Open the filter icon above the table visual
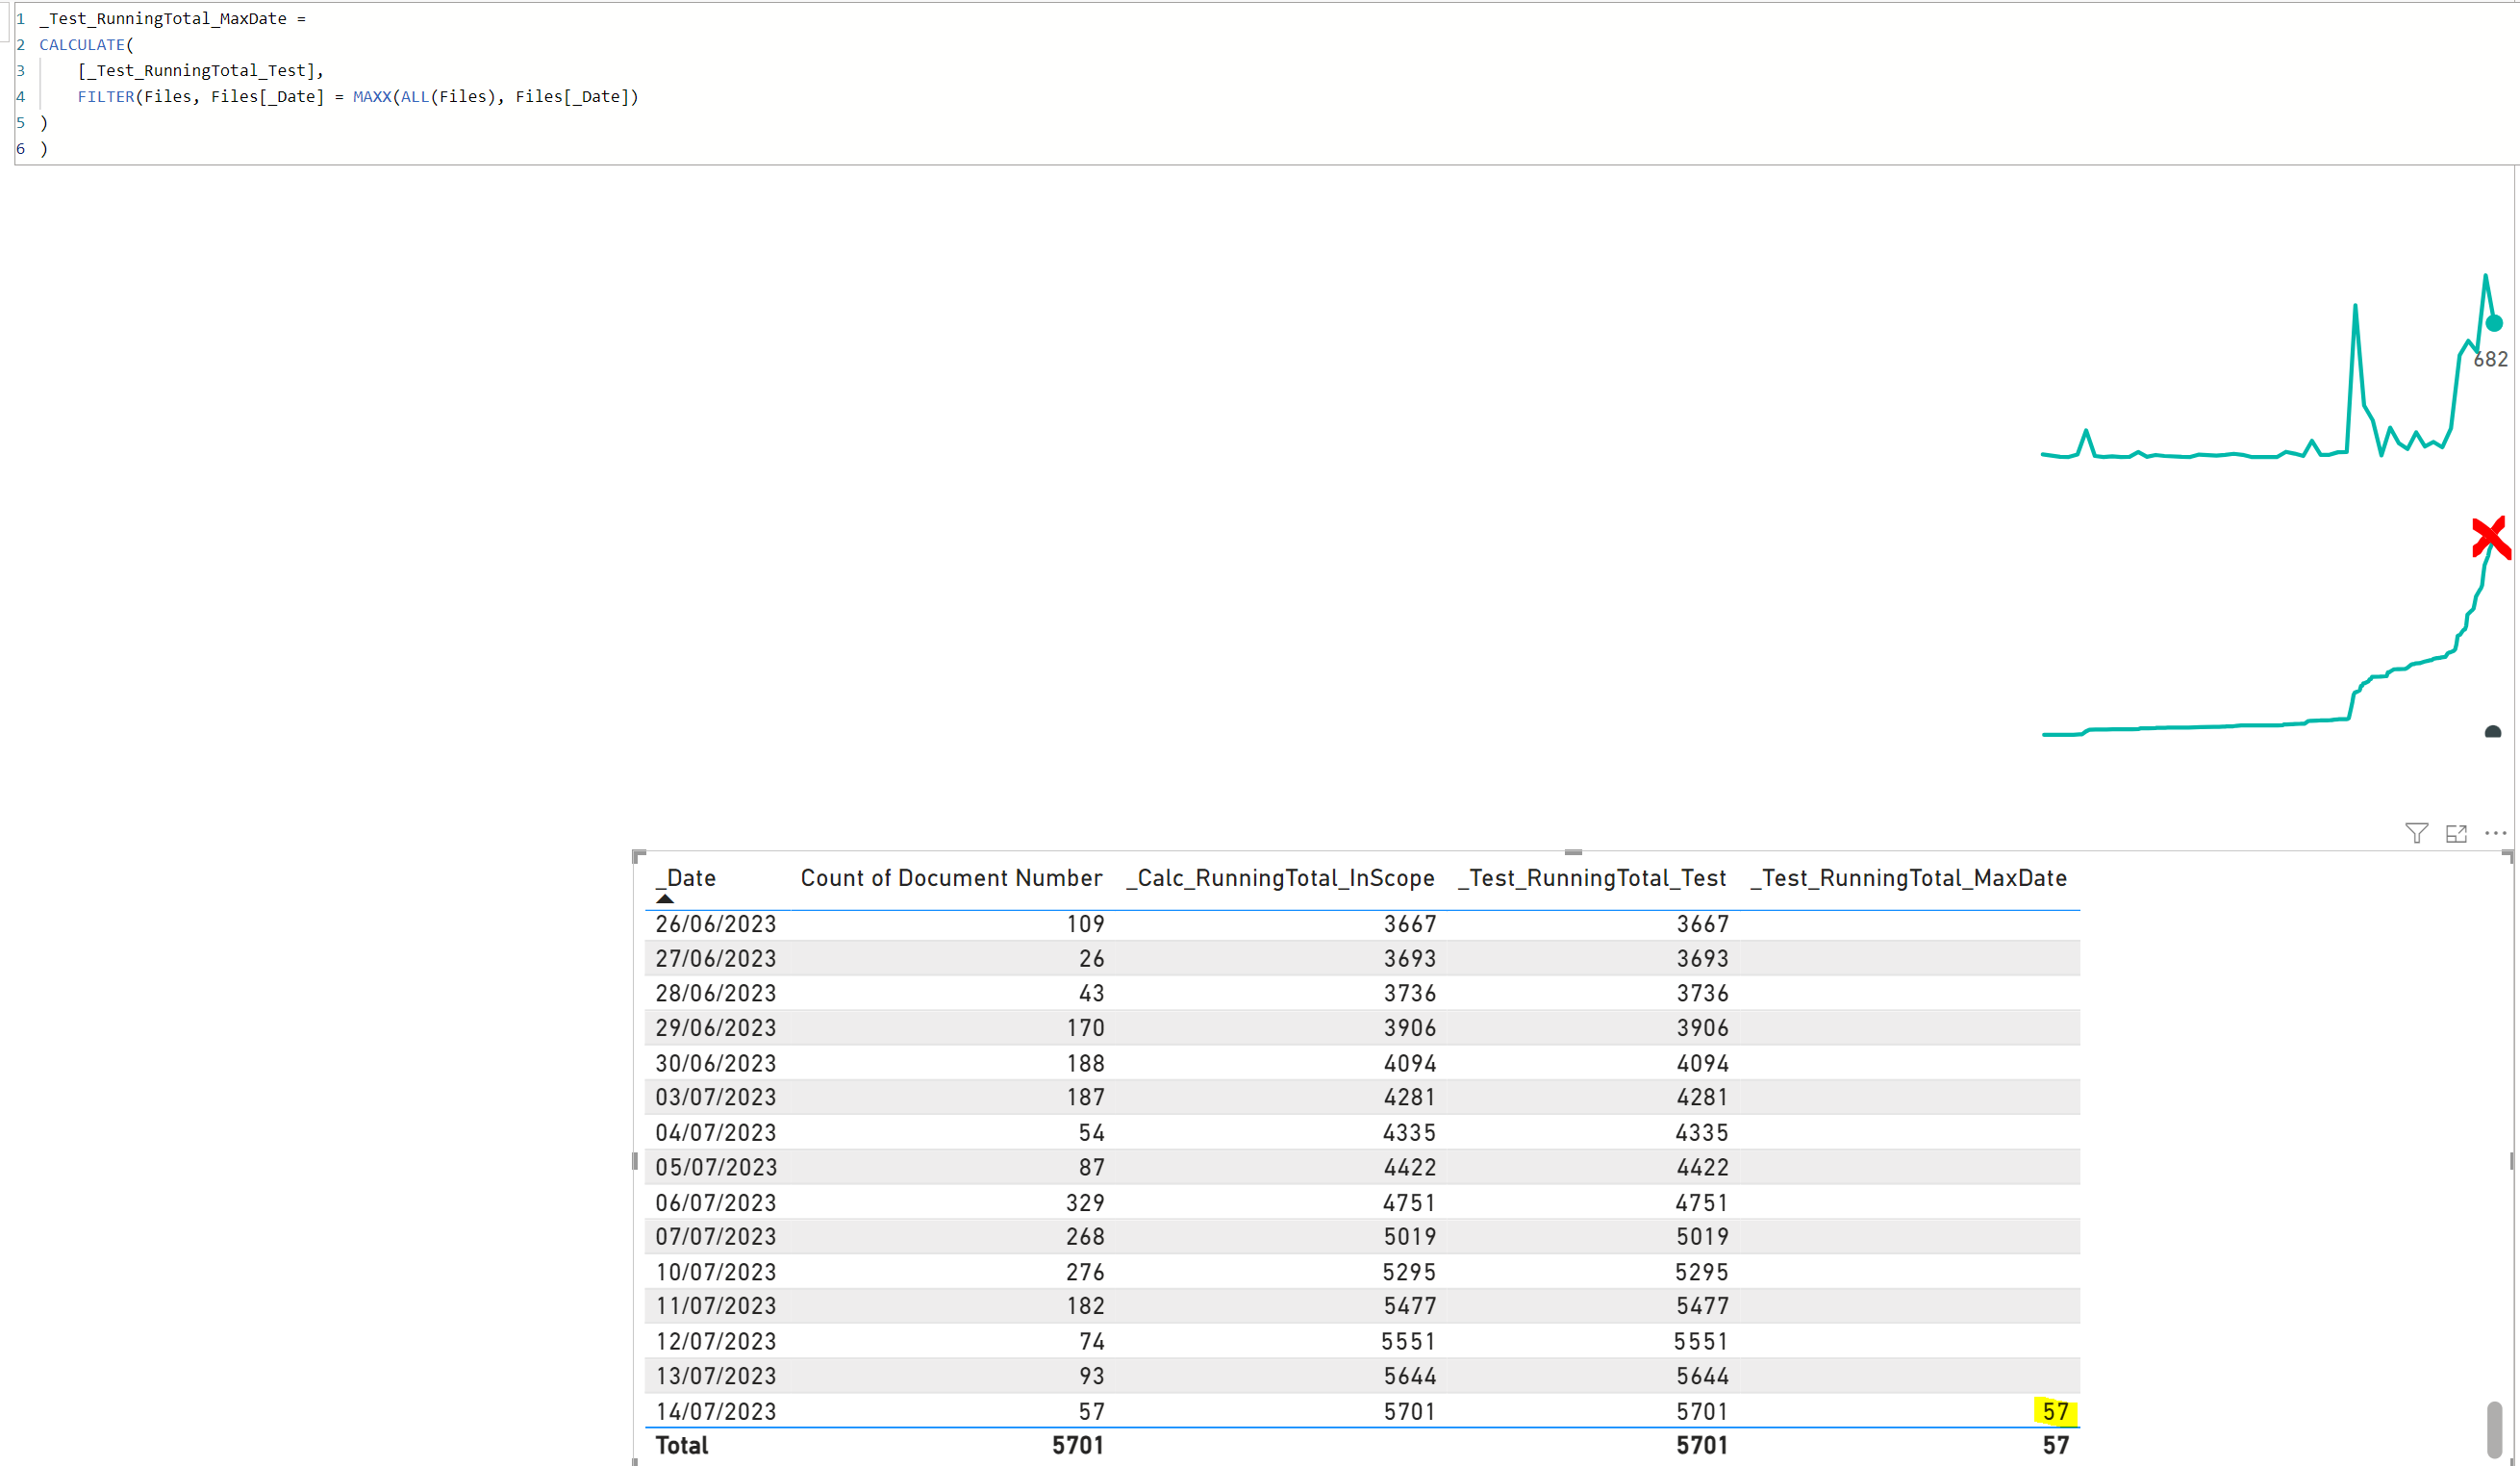Image resolution: width=2520 pixels, height=1466 pixels. coord(2416,833)
